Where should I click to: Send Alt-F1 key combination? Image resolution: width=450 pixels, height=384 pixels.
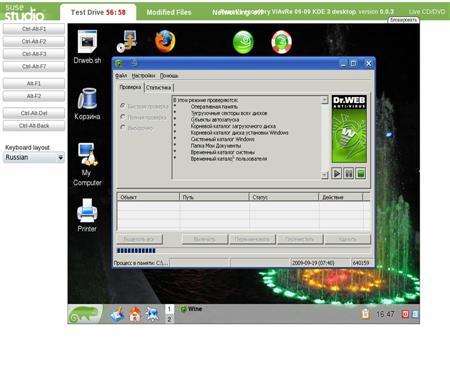[34, 84]
